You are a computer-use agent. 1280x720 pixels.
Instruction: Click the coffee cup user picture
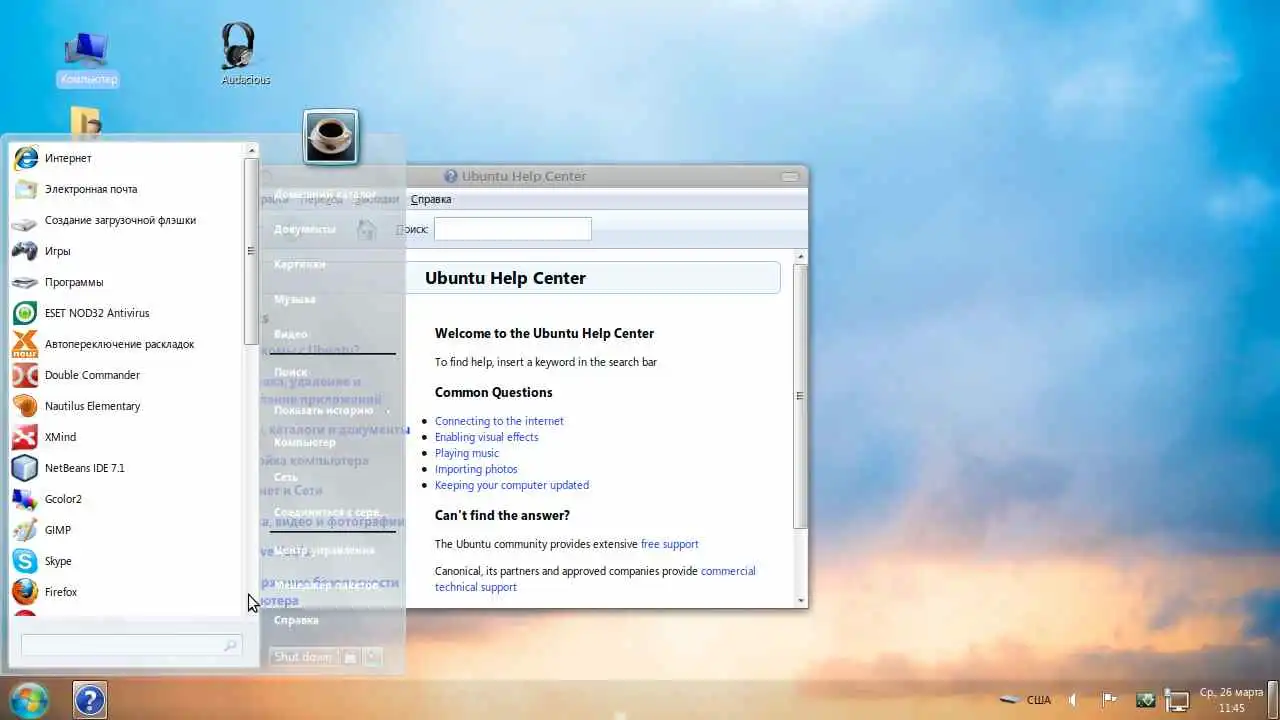click(x=330, y=136)
